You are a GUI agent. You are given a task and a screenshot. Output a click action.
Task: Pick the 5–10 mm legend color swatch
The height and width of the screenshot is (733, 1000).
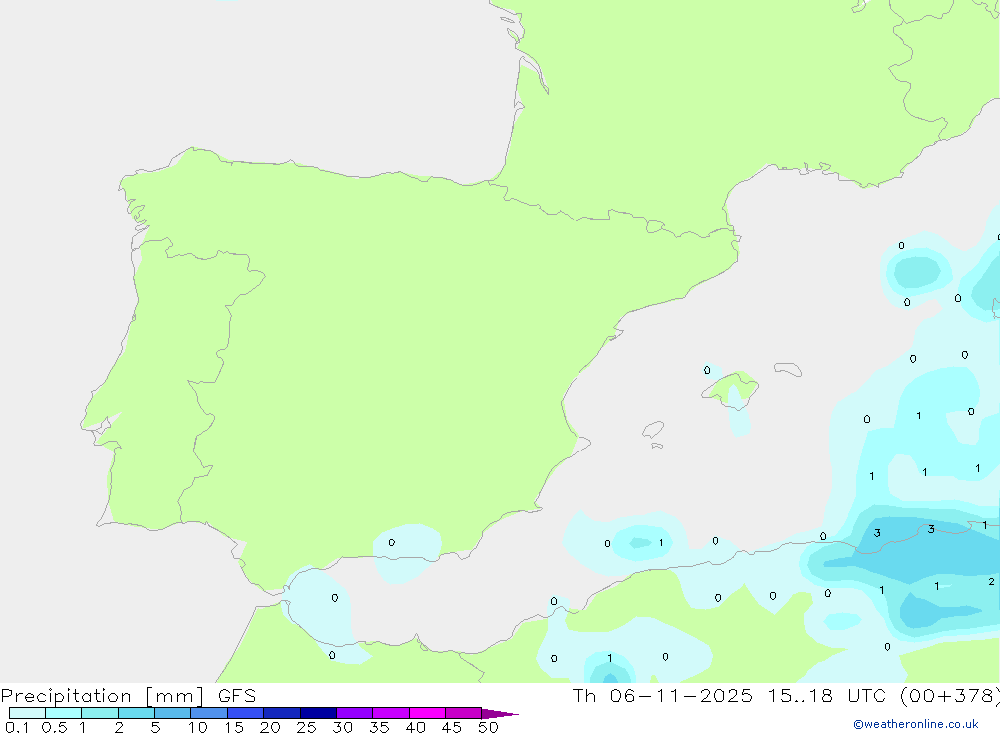(172, 713)
